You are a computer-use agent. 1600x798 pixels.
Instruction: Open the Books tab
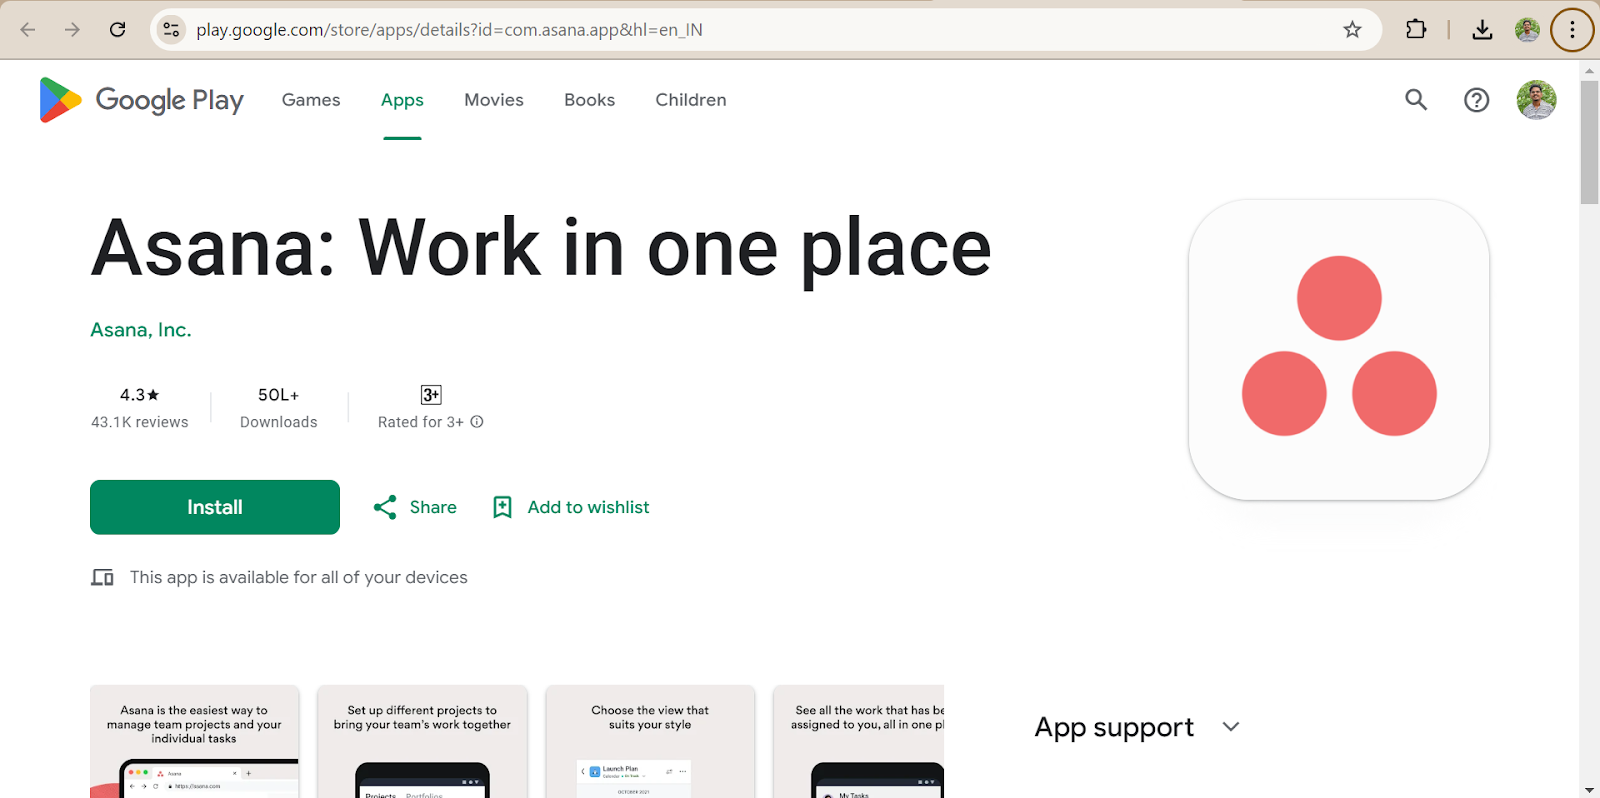pos(589,100)
